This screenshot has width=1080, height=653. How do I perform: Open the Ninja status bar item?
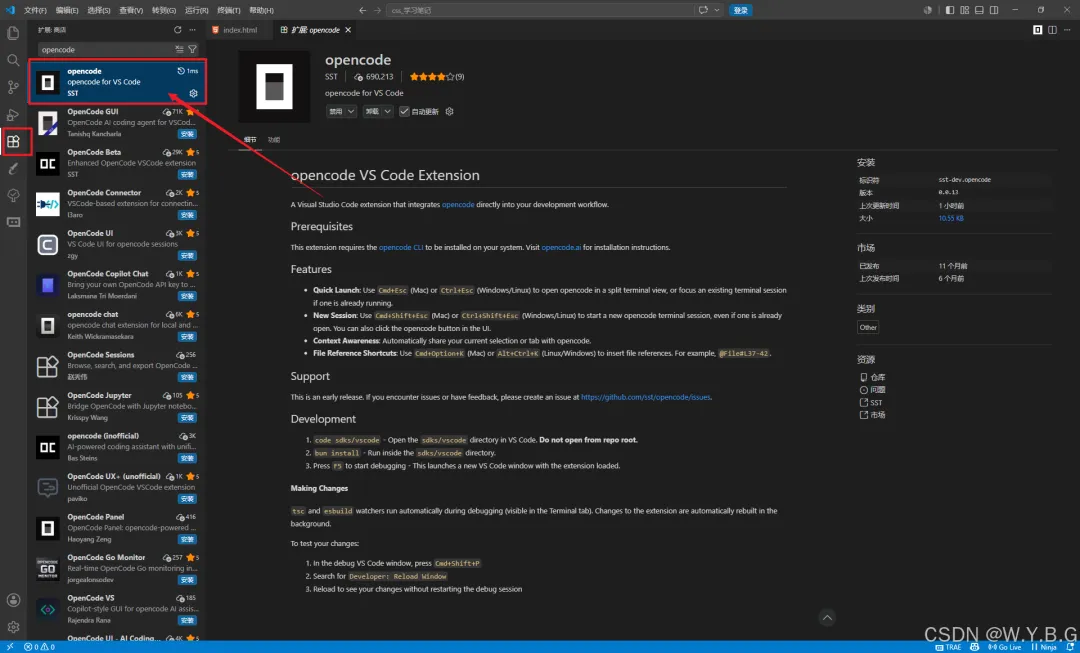click(x=1043, y=647)
